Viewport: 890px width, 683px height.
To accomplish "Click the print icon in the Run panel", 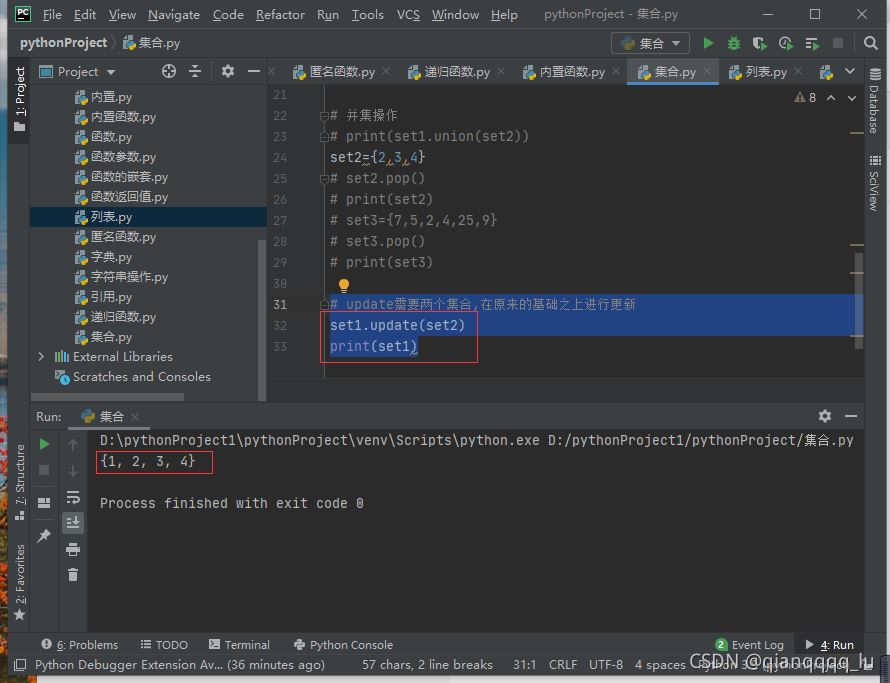I will pos(73,549).
